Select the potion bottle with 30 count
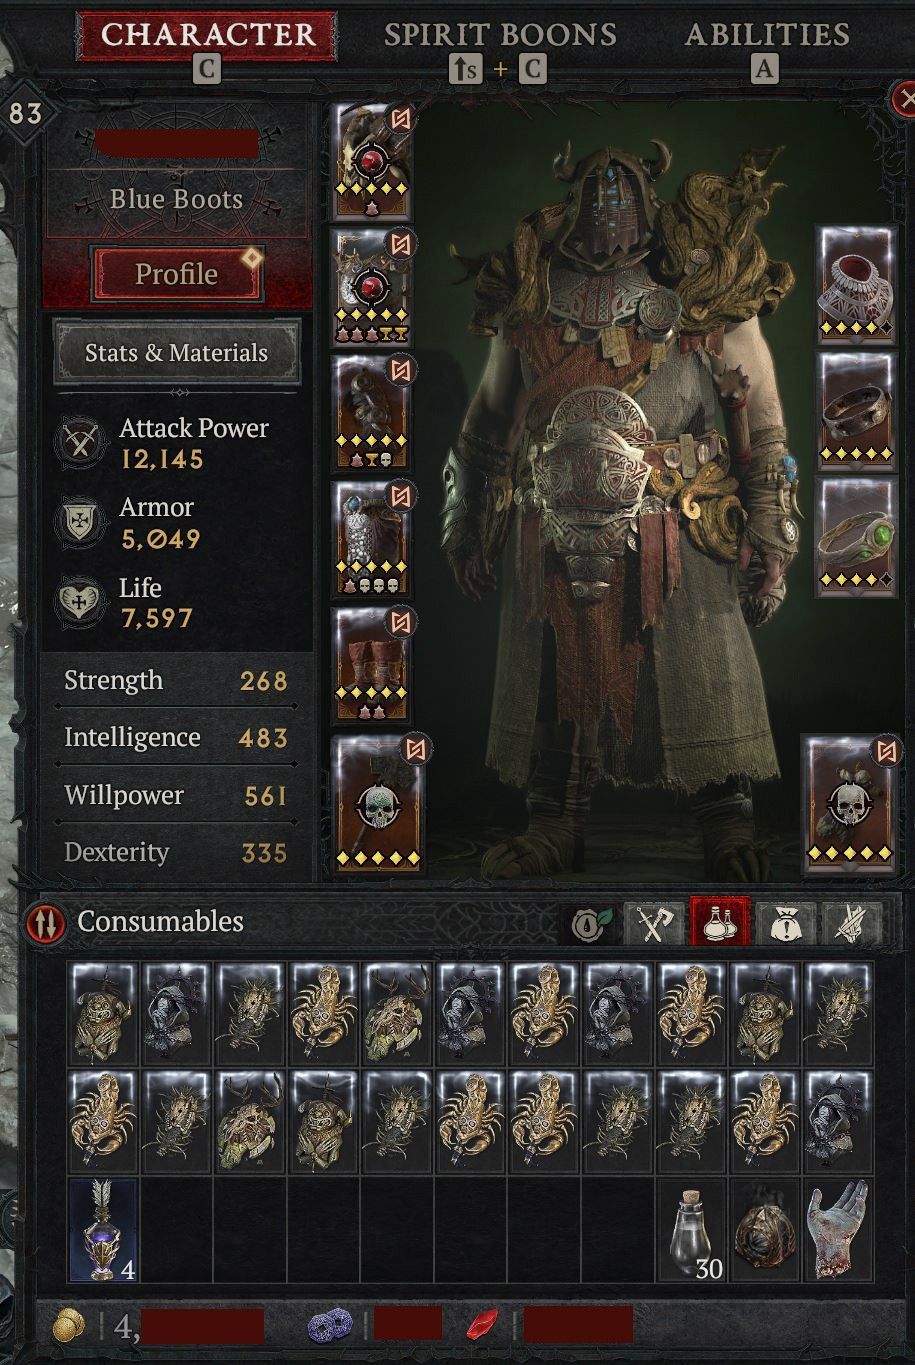915x1365 pixels. coord(692,1230)
